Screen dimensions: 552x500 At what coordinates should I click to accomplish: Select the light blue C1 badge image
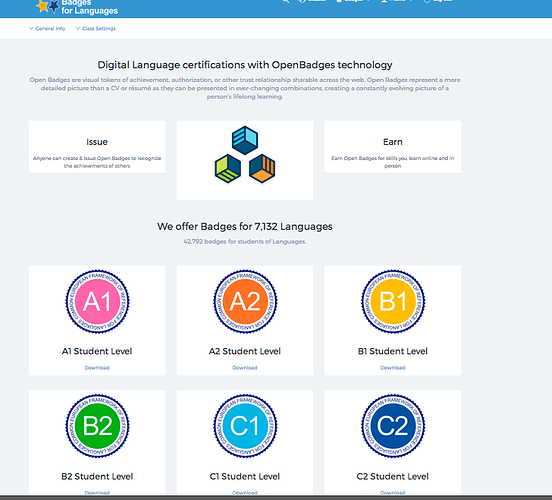click(245, 426)
